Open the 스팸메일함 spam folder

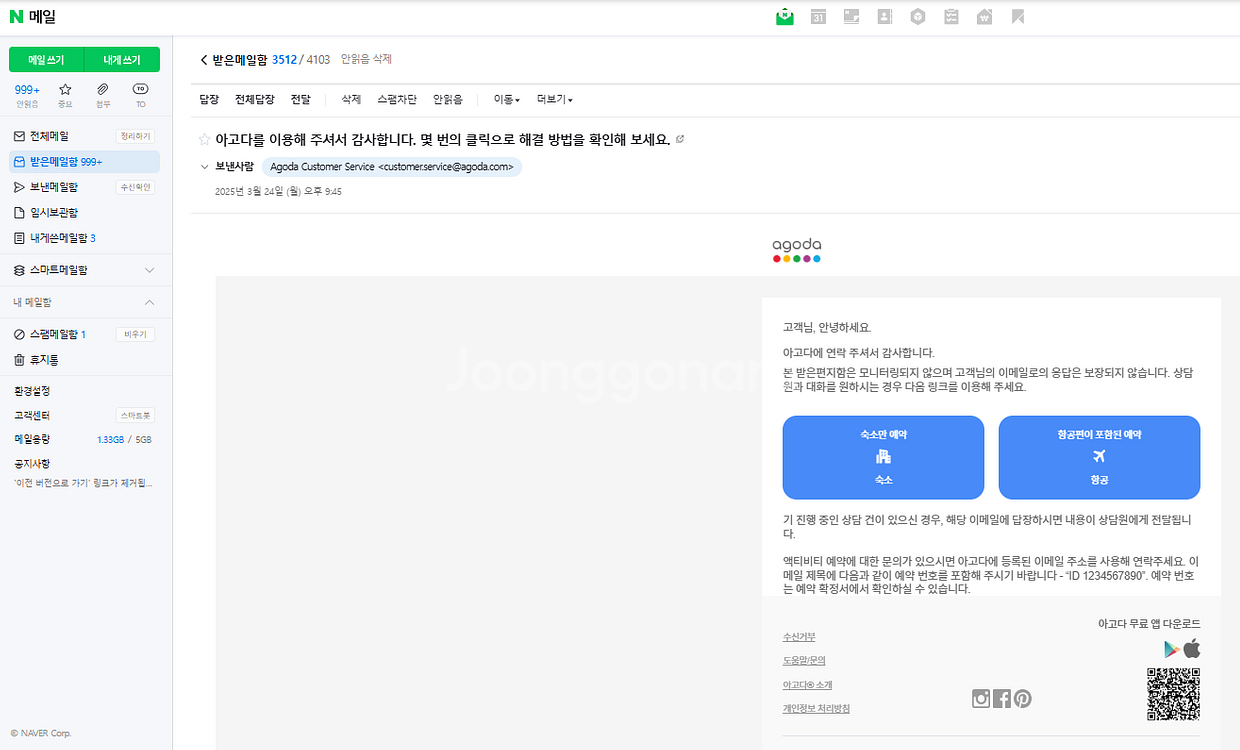pos(57,334)
